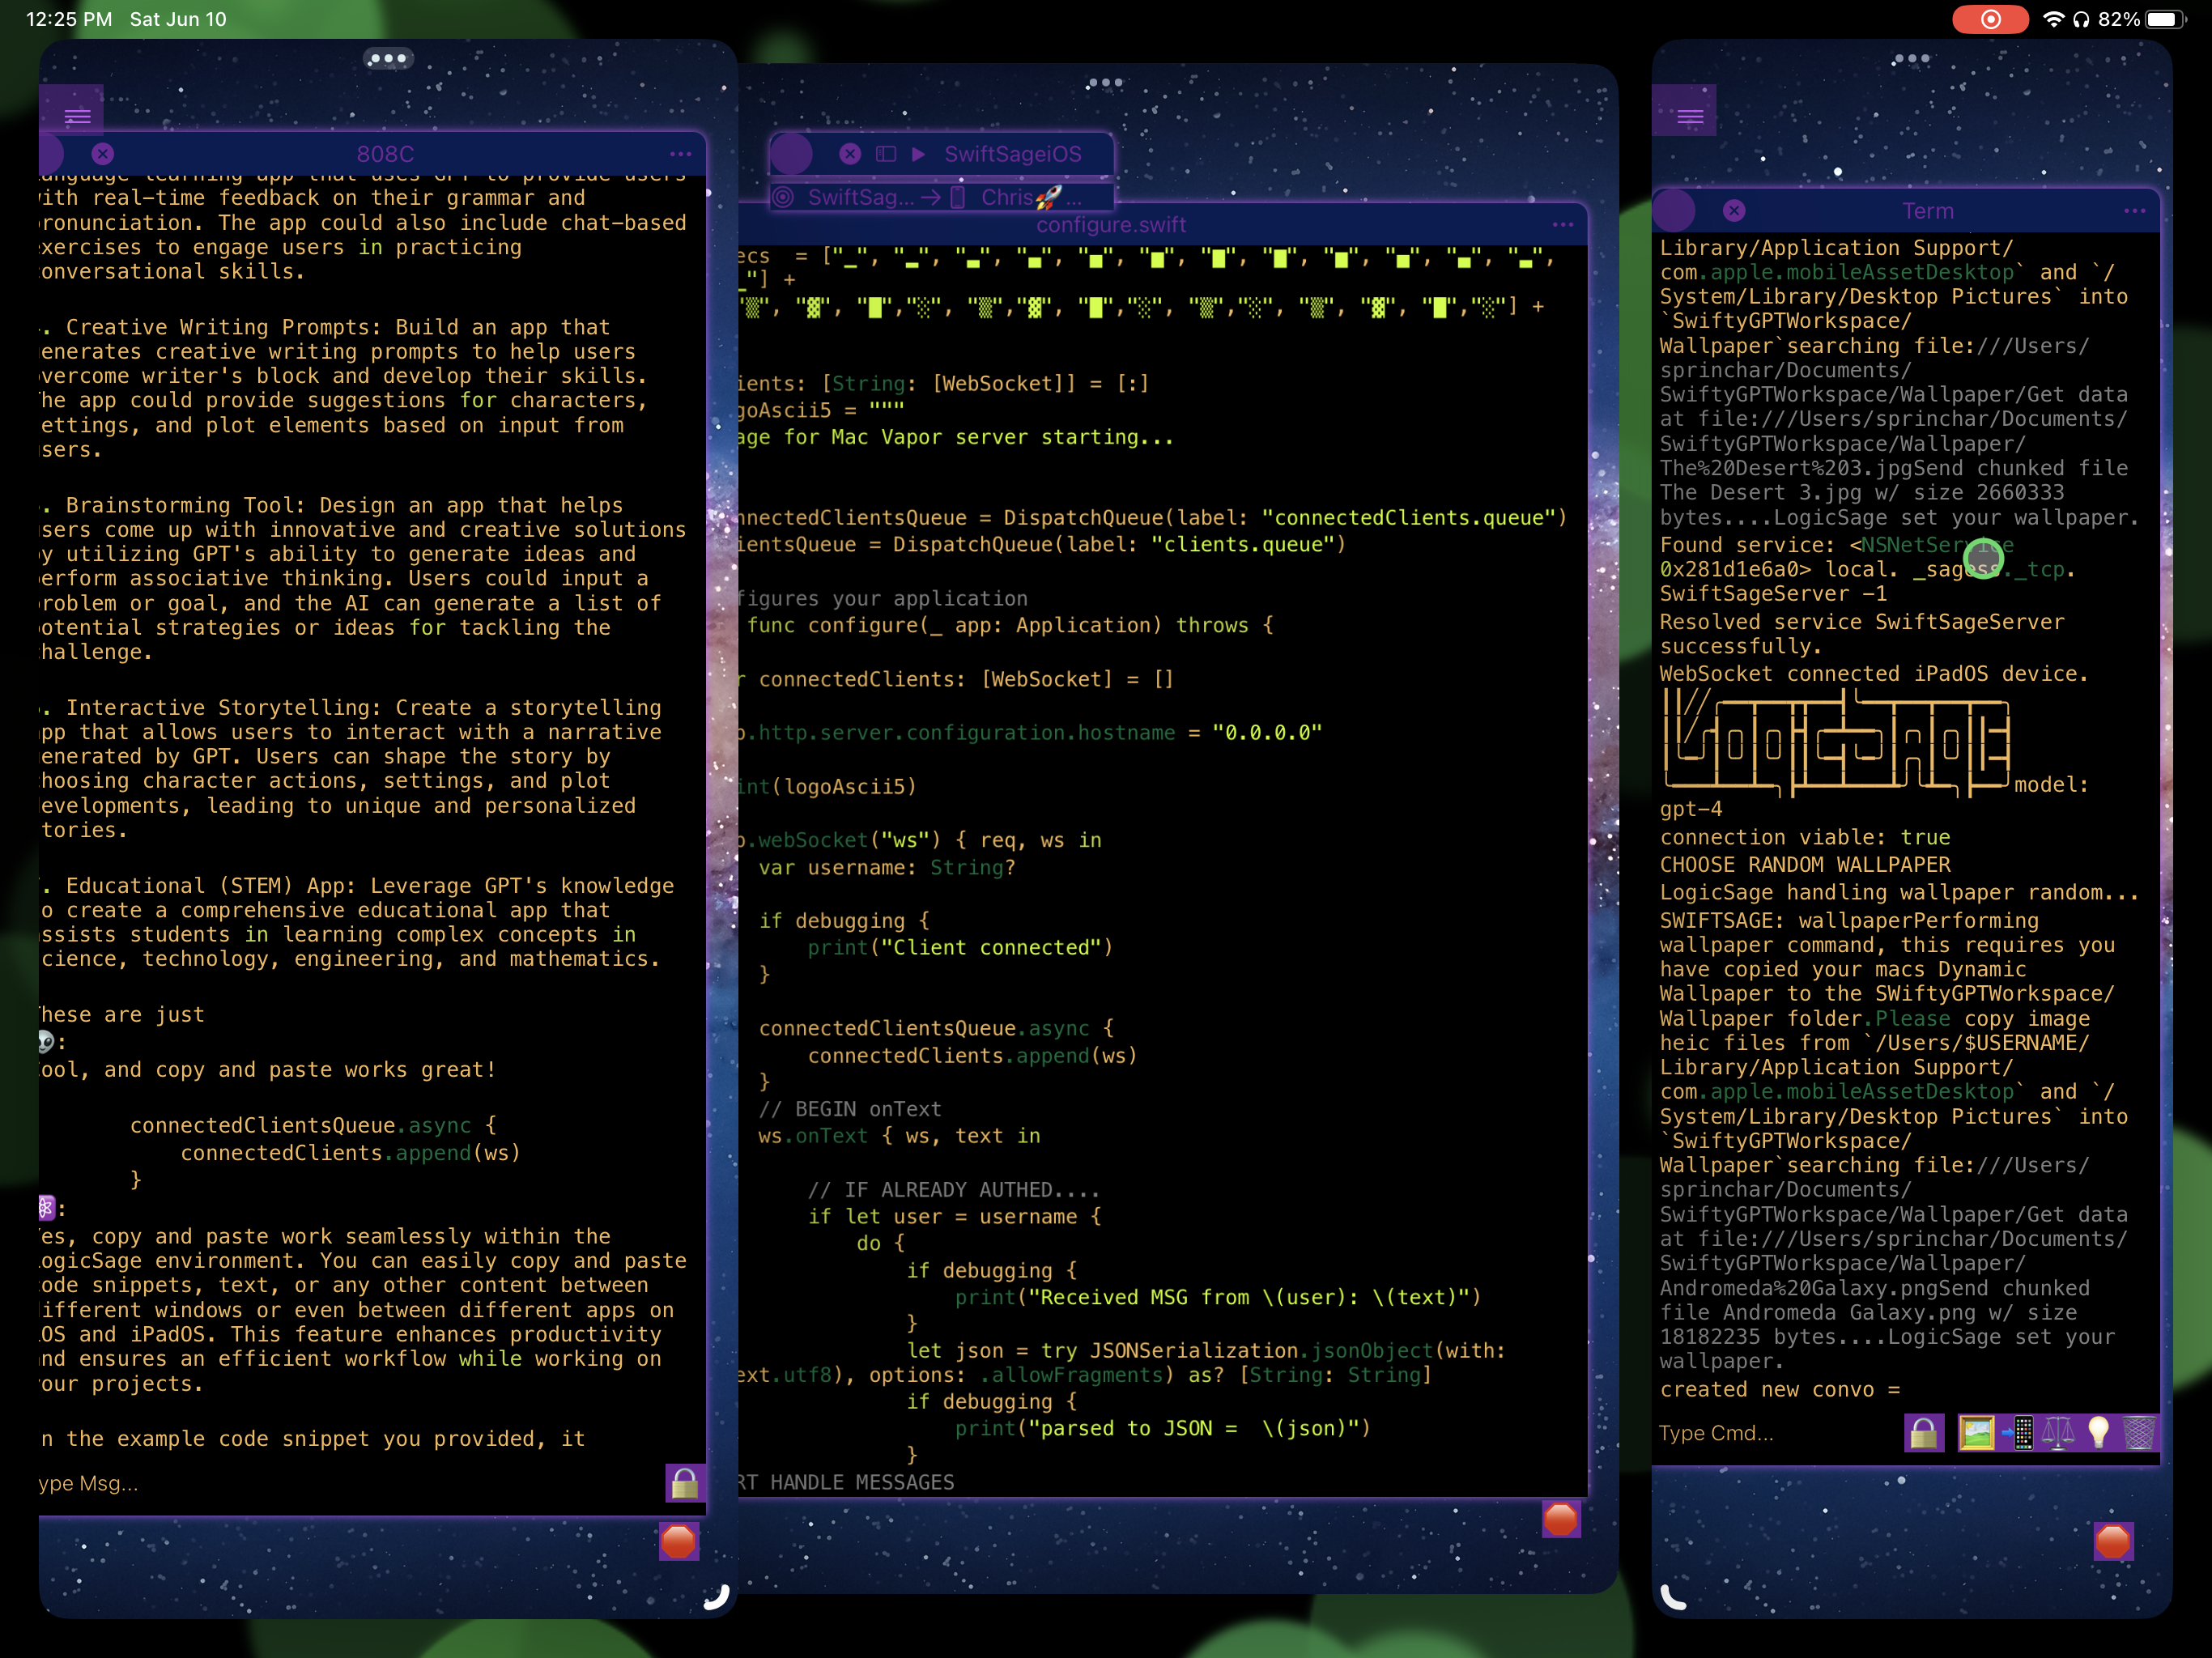Image resolution: width=2212 pixels, height=1658 pixels.
Task: Toggle sidebar icon in SwiftSageiOS toolbar
Action: pos(886,154)
